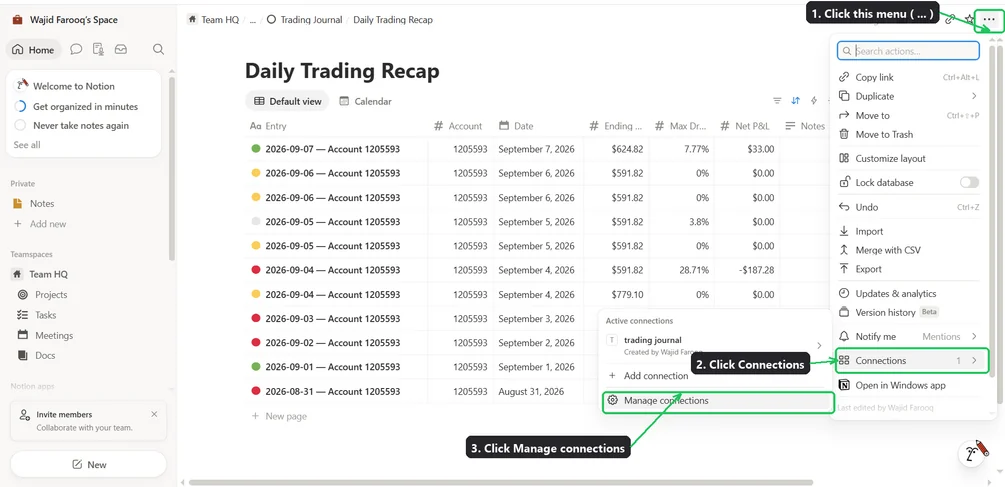Click the Move to Trash bin icon

click(x=844, y=135)
